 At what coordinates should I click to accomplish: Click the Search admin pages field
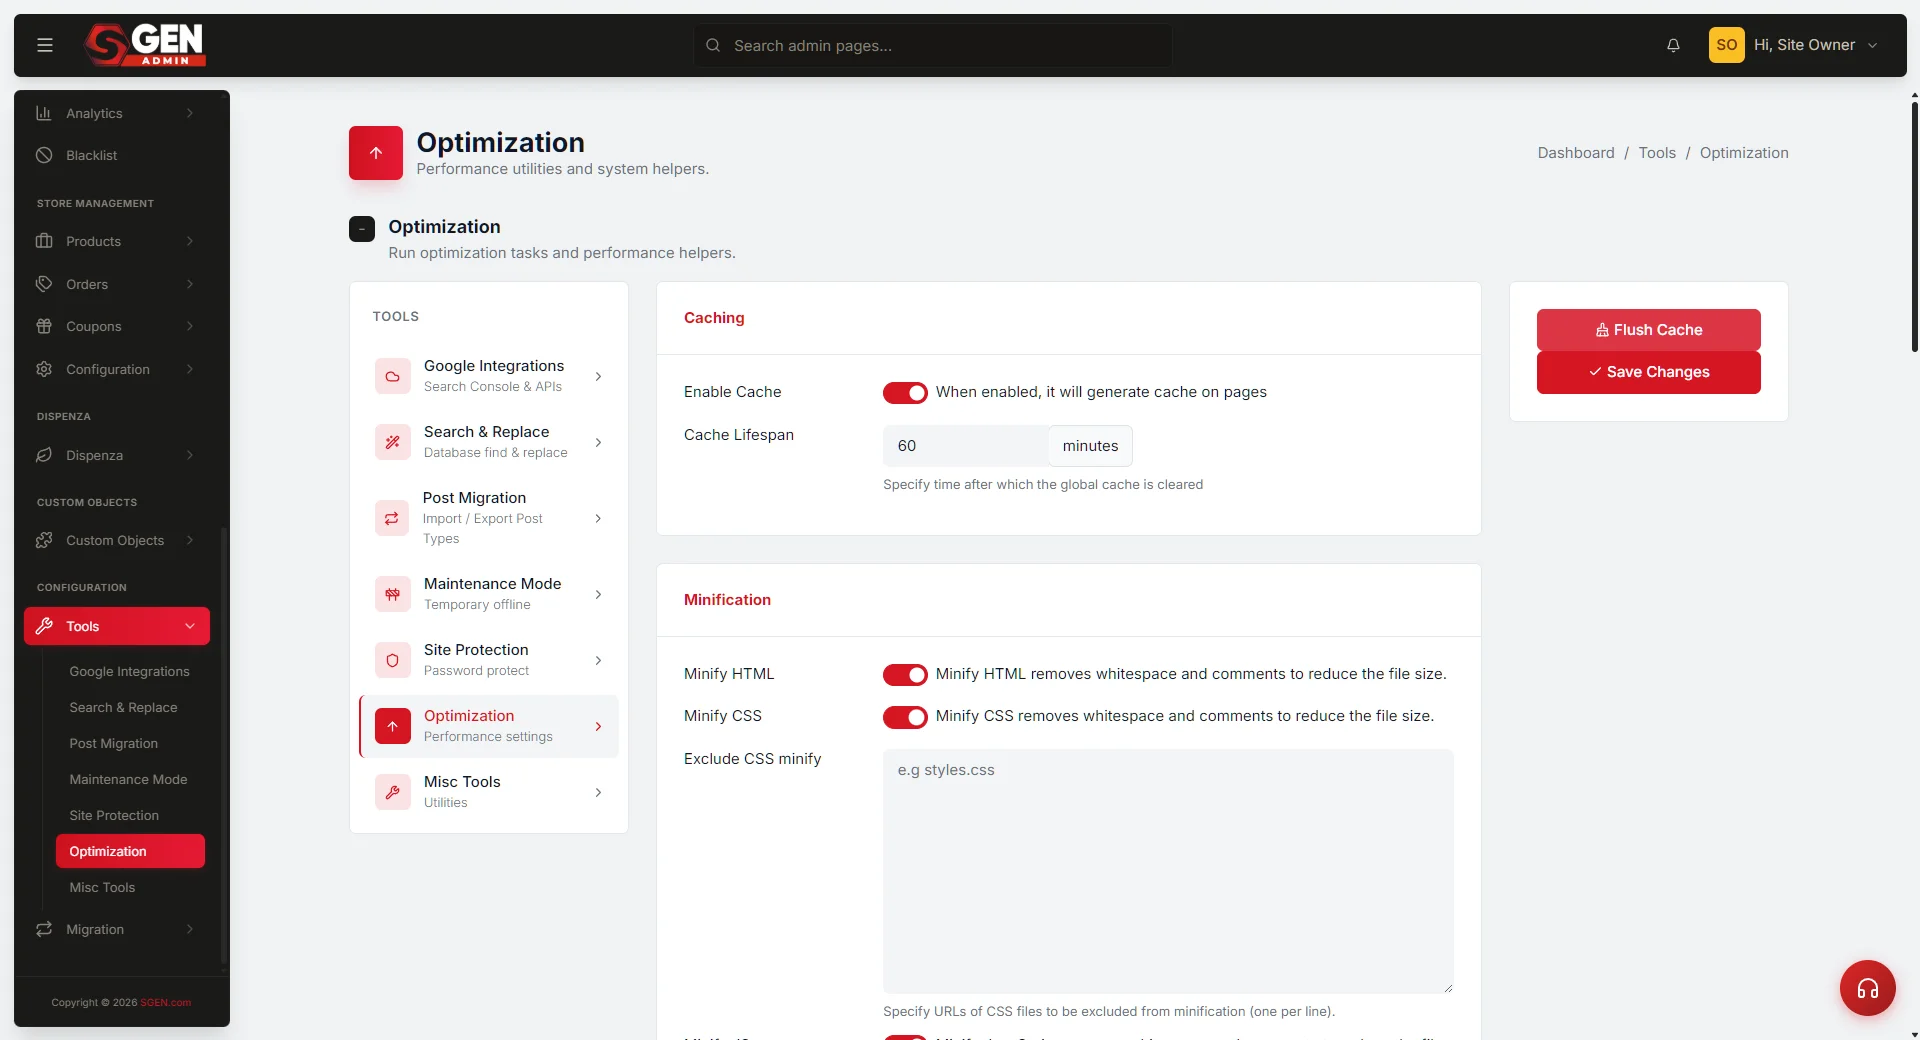point(932,45)
